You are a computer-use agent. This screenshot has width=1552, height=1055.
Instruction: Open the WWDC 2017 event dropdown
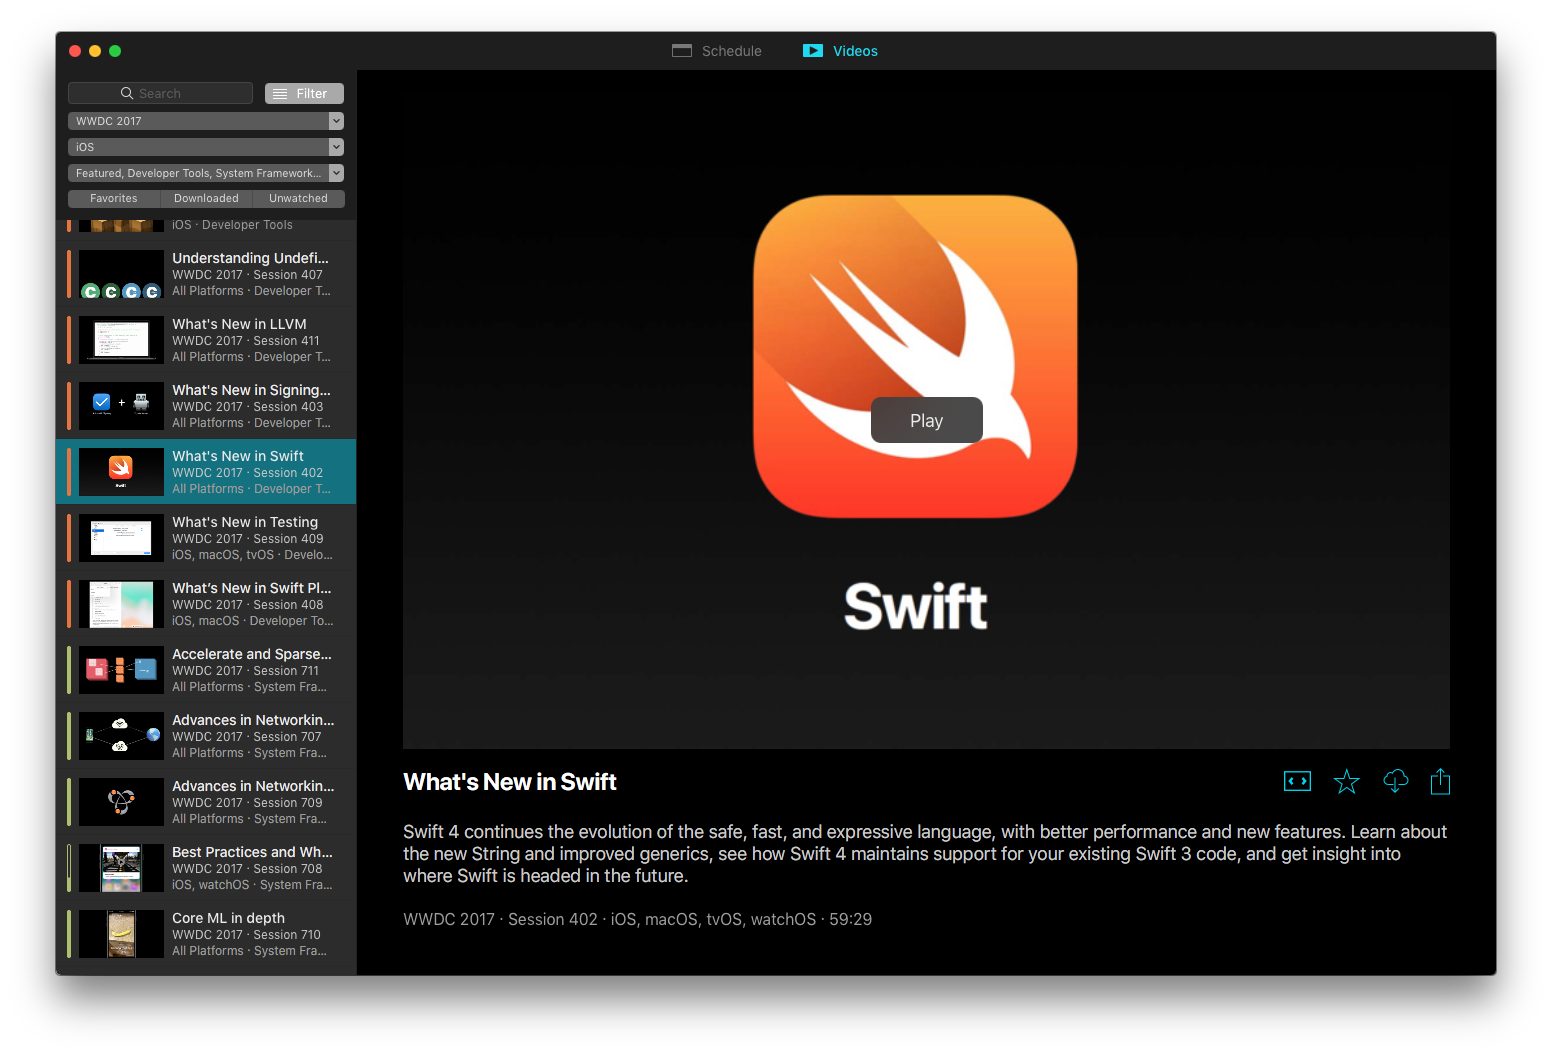[206, 121]
